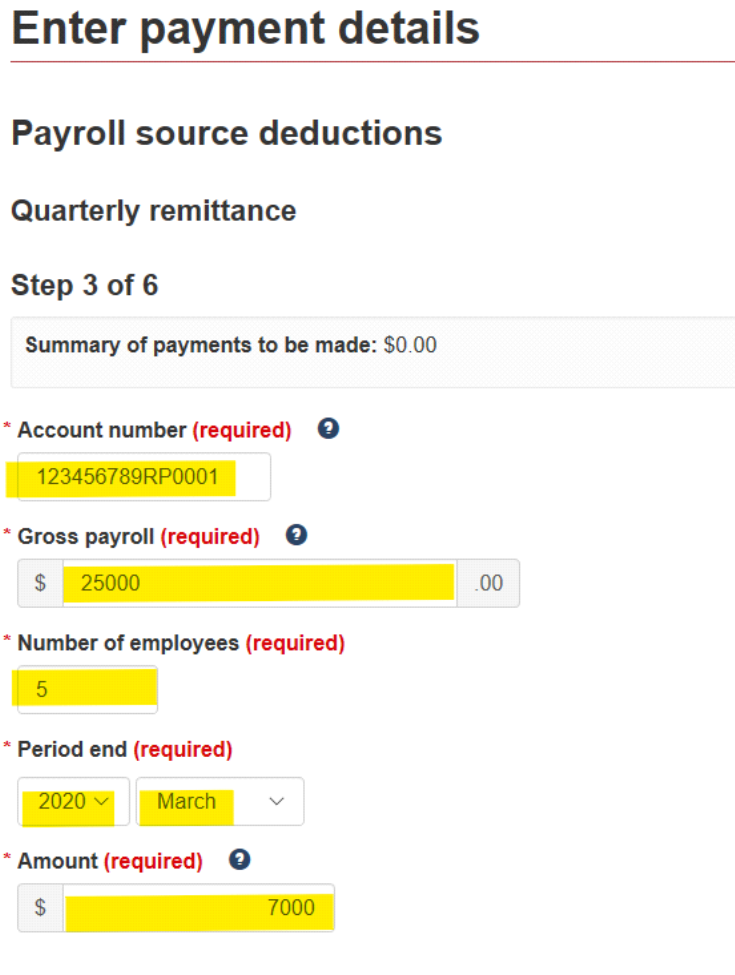This screenshot has height=975, width=735.
Task: Open help icon beside Account number
Action: tap(328, 428)
